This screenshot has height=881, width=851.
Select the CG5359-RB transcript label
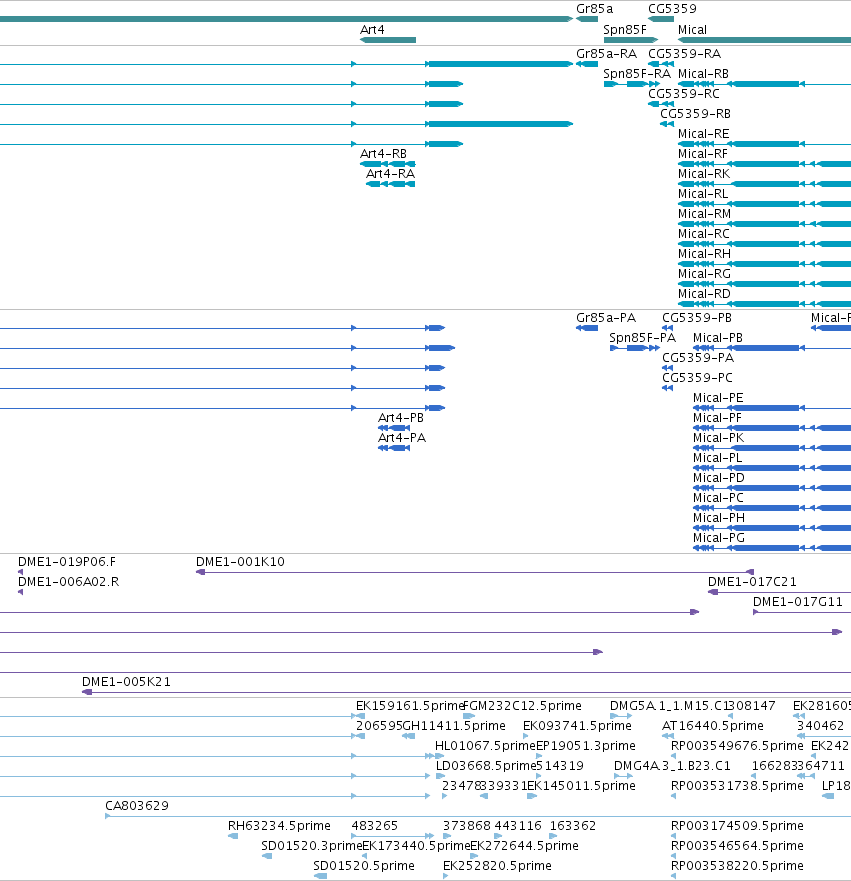[695, 114]
